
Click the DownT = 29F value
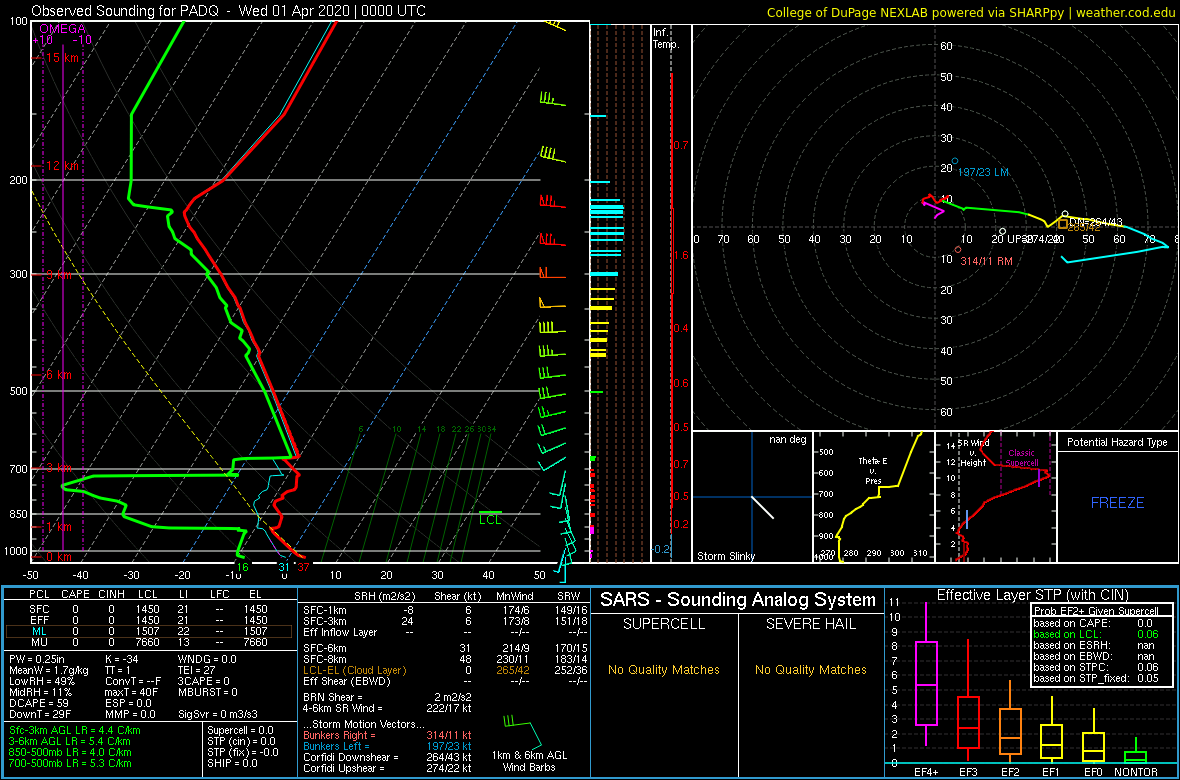point(39,714)
